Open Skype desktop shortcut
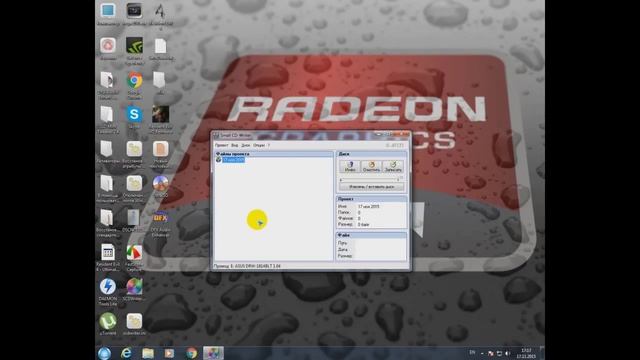The image size is (640, 360). (134, 115)
